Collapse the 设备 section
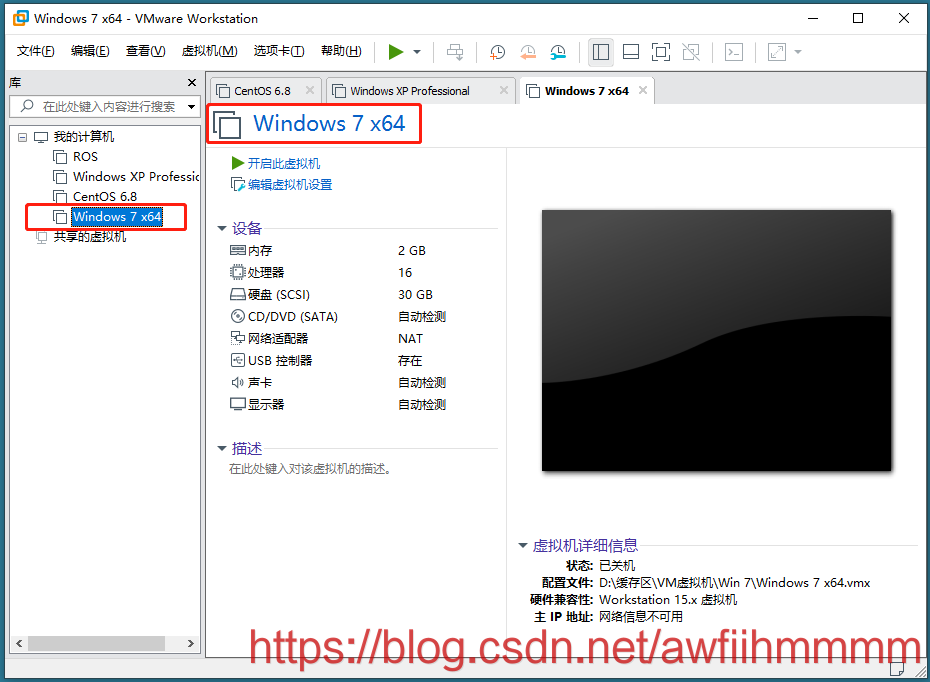The image size is (930, 682). [x=222, y=228]
